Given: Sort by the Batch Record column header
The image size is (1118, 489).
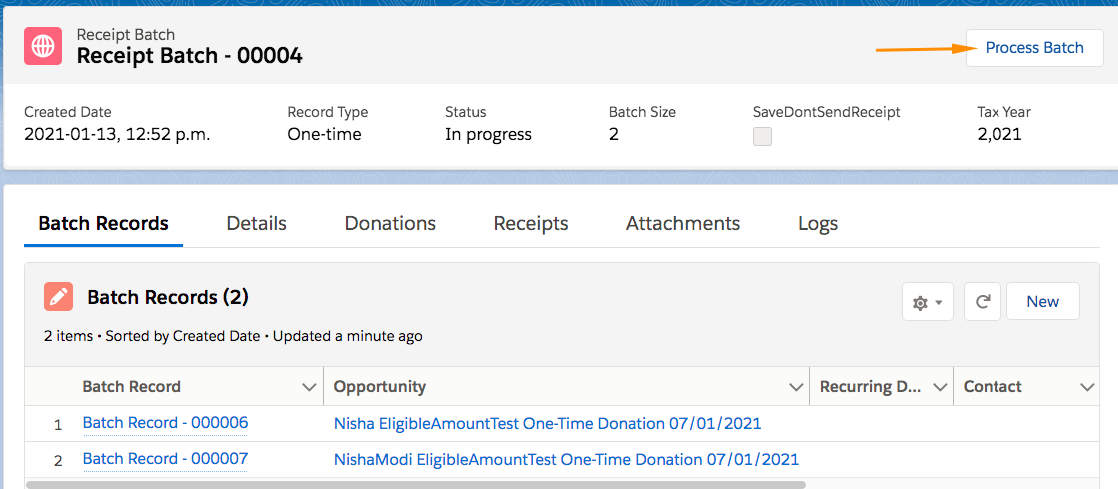Looking at the screenshot, I should [x=131, y=387].
